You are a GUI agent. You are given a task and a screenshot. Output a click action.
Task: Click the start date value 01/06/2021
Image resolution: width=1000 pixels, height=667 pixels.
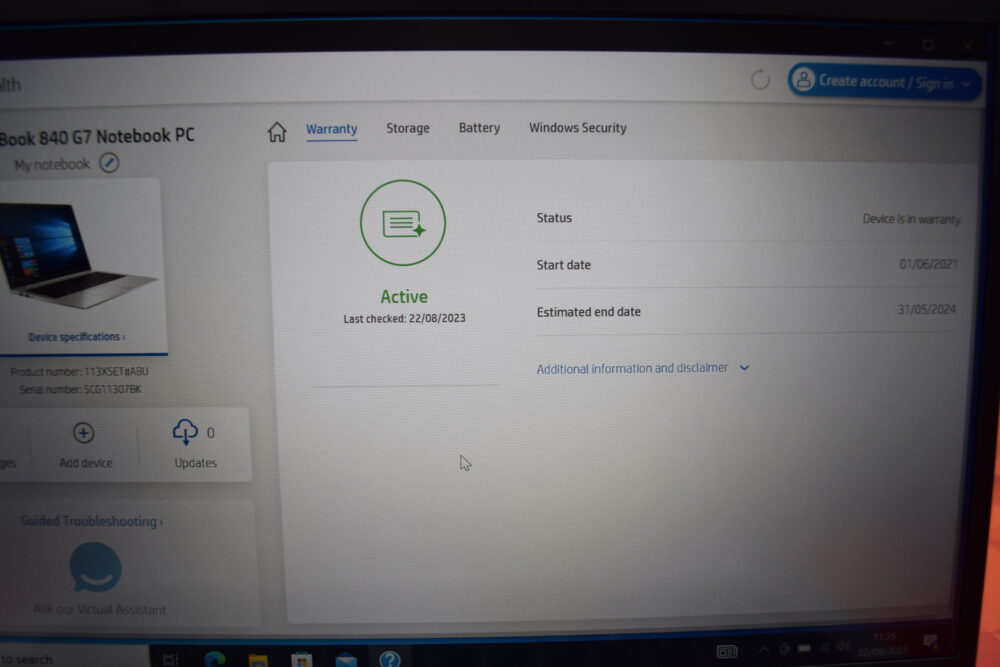point(929,264)
